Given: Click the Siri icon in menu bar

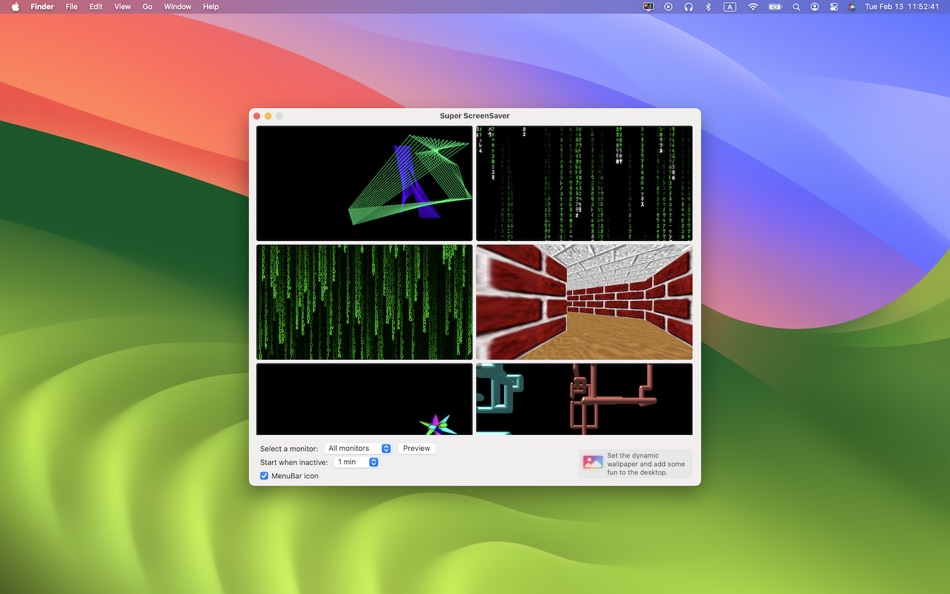Looking at the screenshot, I should (852, 7).
